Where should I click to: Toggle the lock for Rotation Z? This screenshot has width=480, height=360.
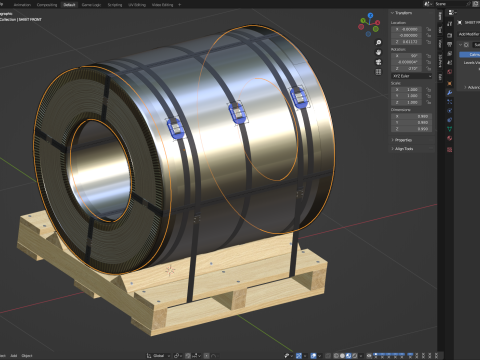point(428,68)
